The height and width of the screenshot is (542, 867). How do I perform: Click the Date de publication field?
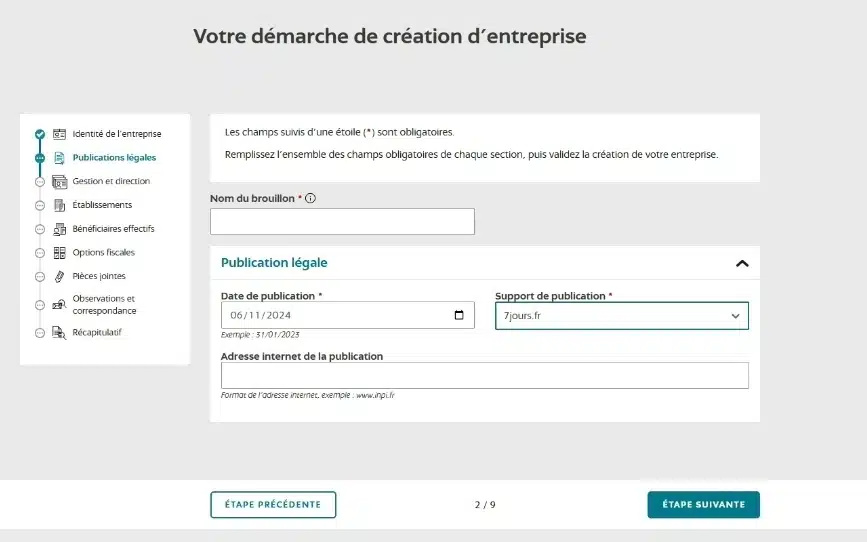coord(348,315)
